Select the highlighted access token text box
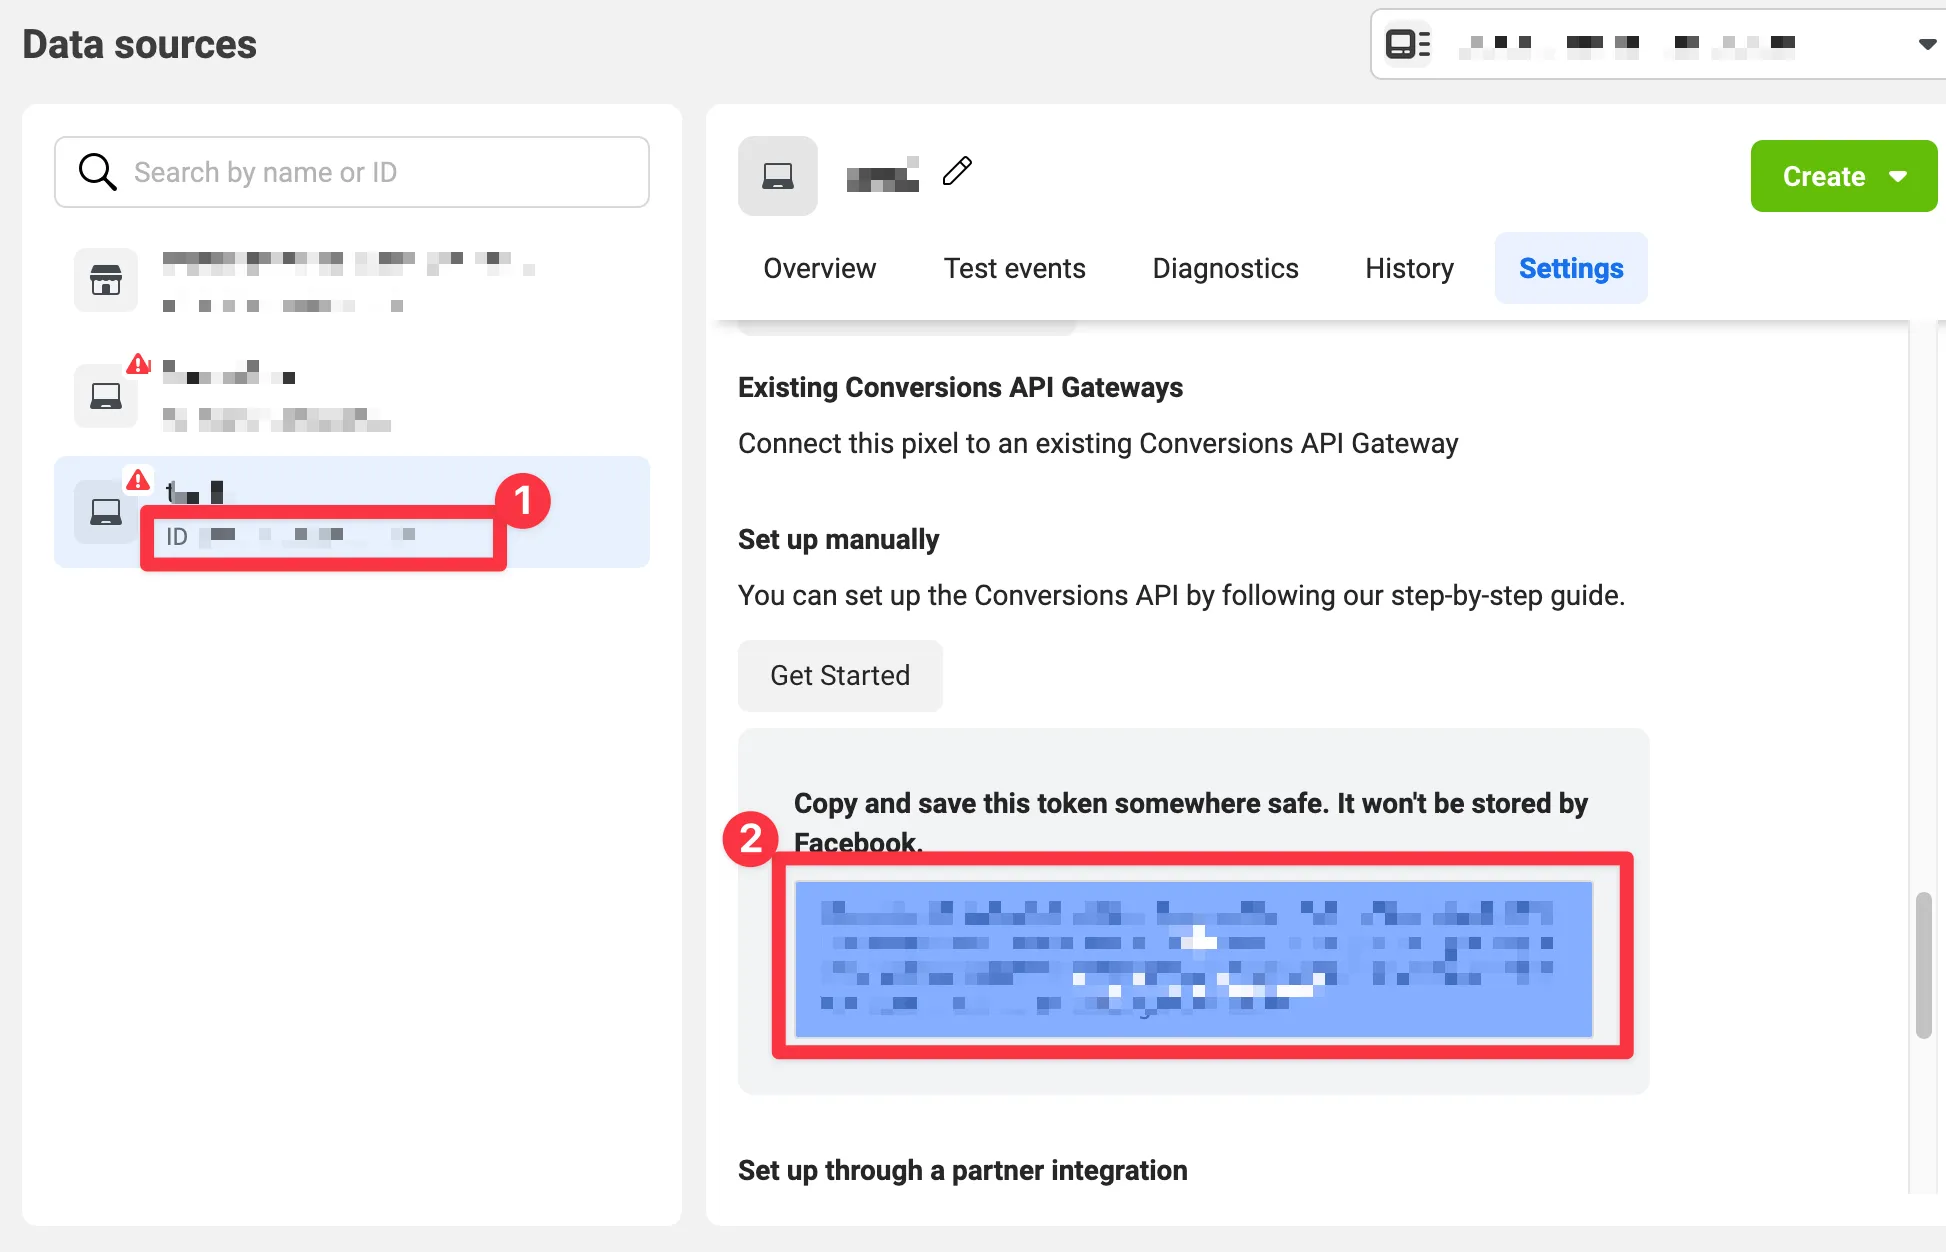Viewport: 1946px width, 1252px height. click(x=1193, y=958)
